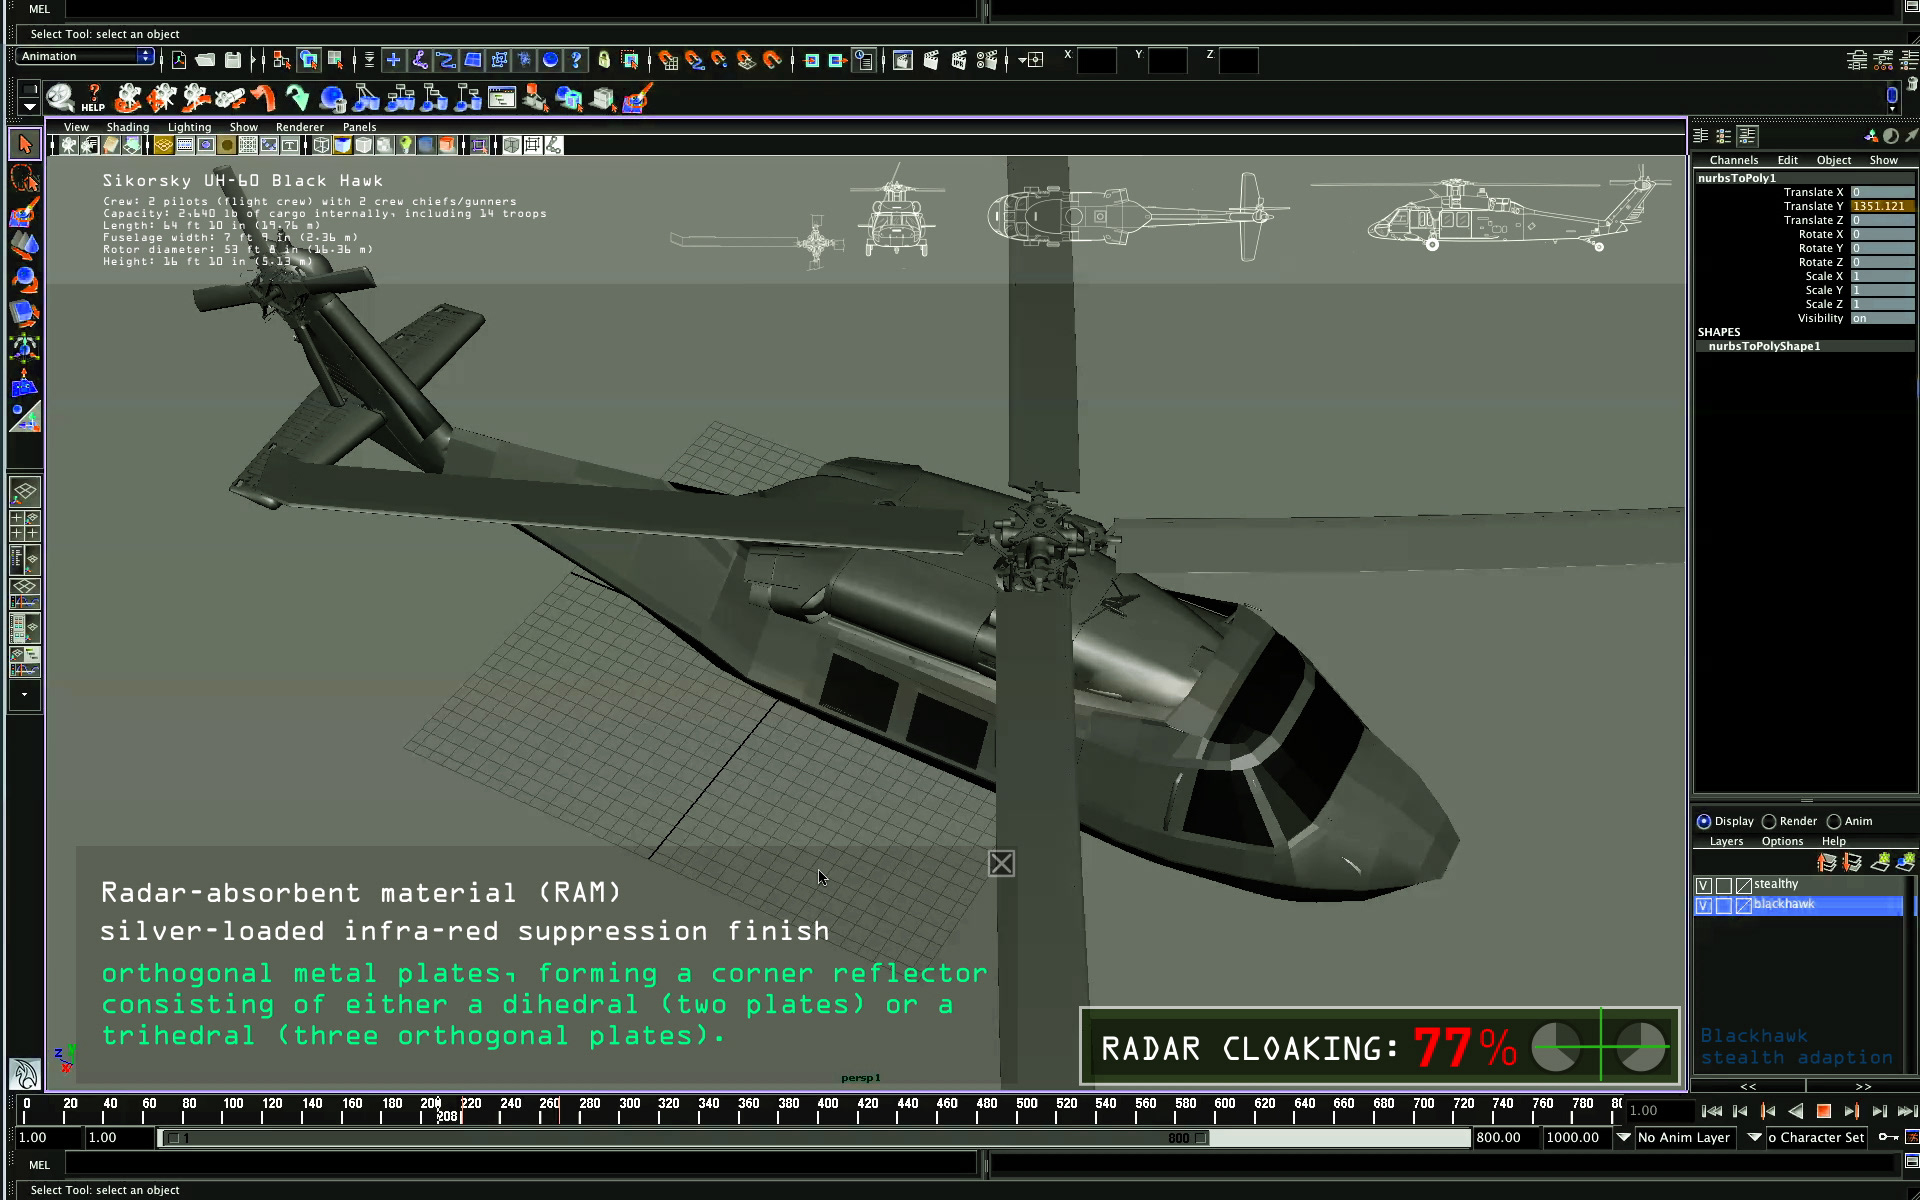Click the lock selection padlock icon
Image resolution: width=1920 pixels, height=1200 pixels.
604,60
